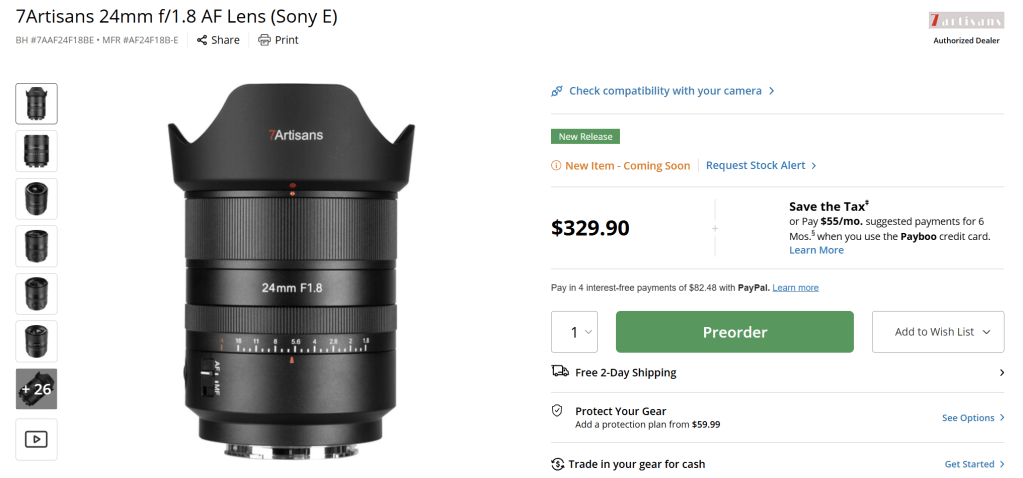Click Get Started for trade-in
This screenshot has width=1023, height=478.
969,464
